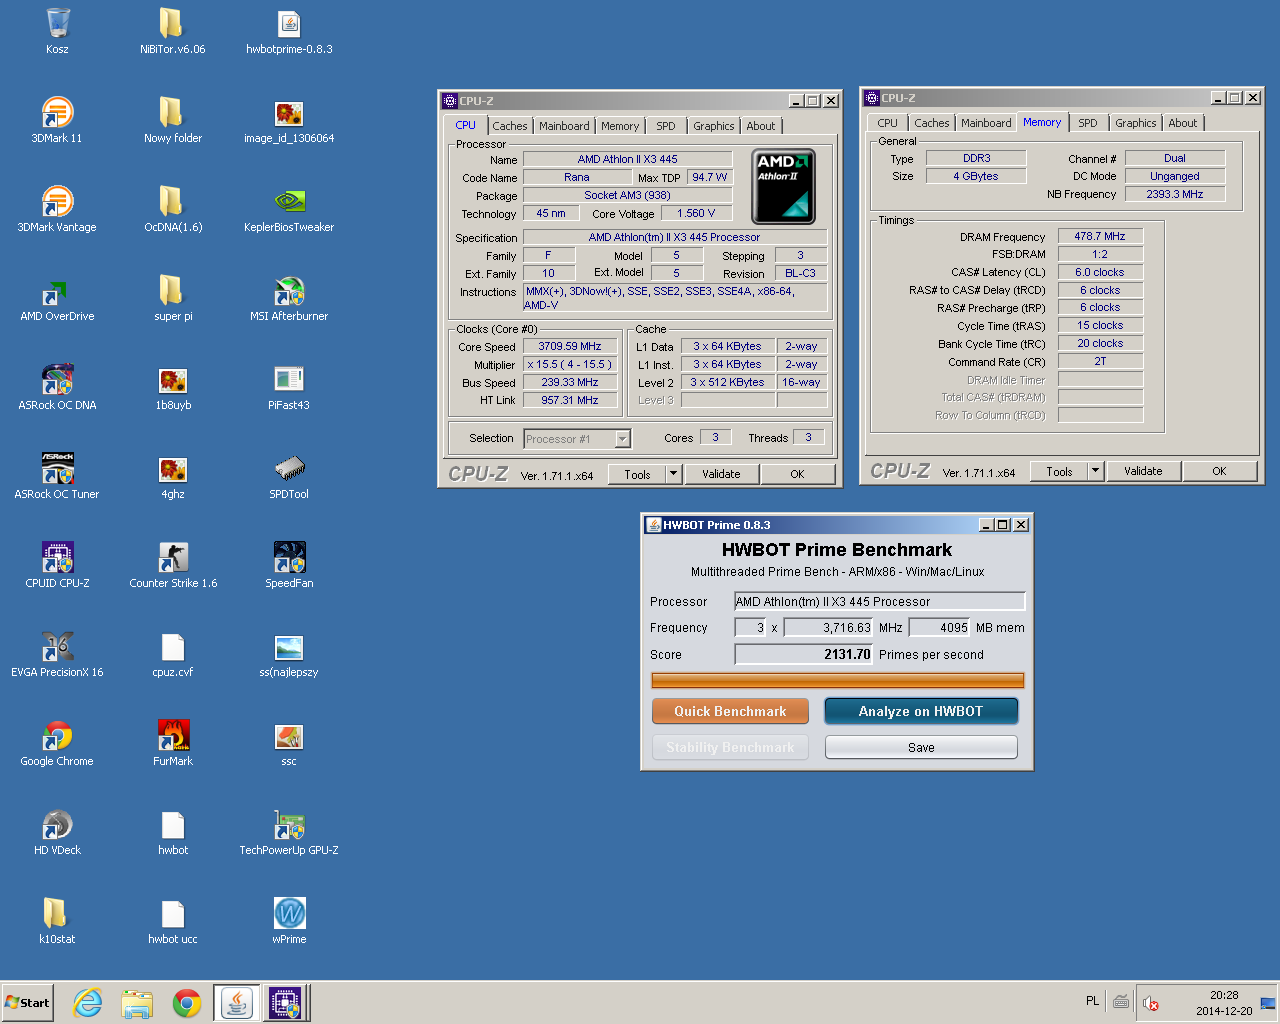Start the Quick Benchmark

[x=730, y=711]
